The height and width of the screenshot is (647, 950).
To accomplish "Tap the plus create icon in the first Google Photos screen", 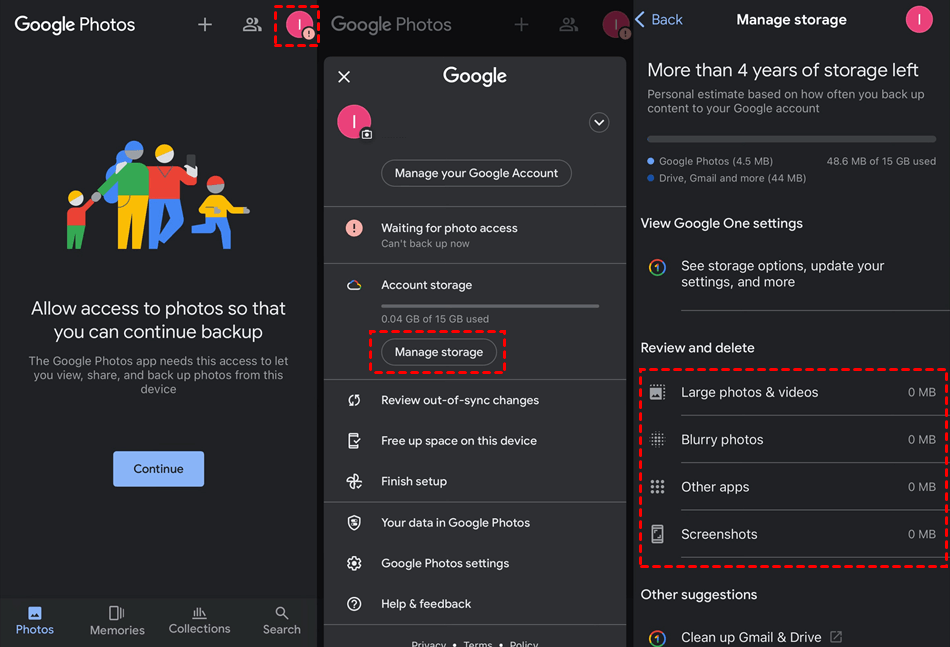I will (x=205, y=24).
